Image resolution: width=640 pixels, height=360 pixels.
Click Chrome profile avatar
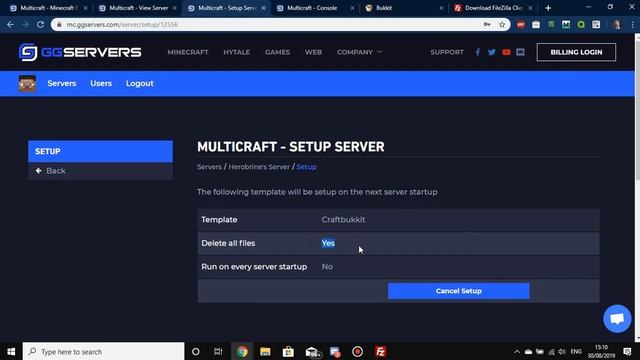coord(617,24)
